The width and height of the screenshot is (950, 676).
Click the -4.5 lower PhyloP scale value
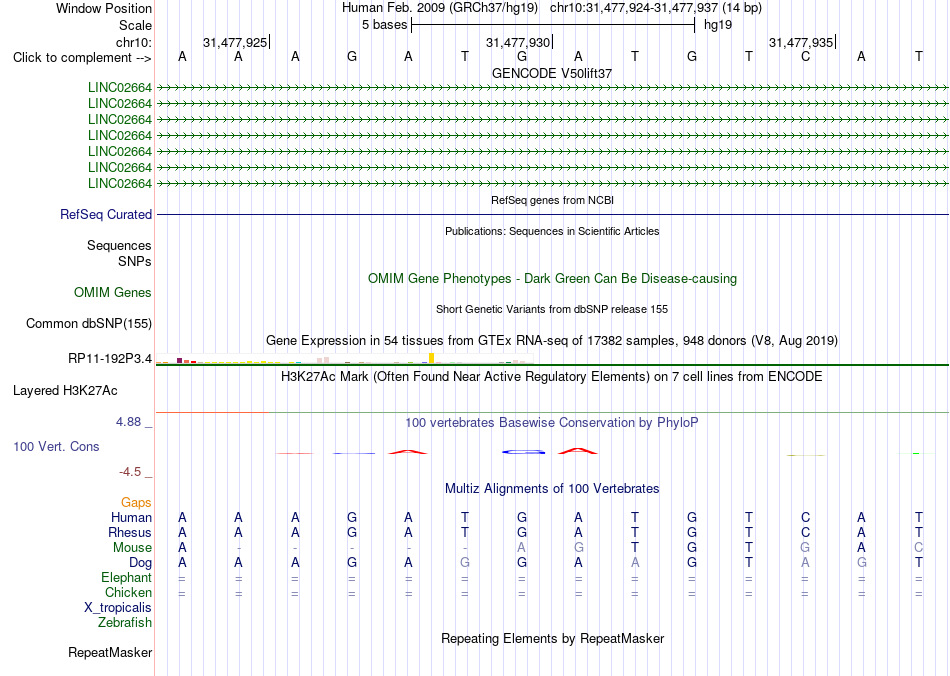click(x=130, y=471)
